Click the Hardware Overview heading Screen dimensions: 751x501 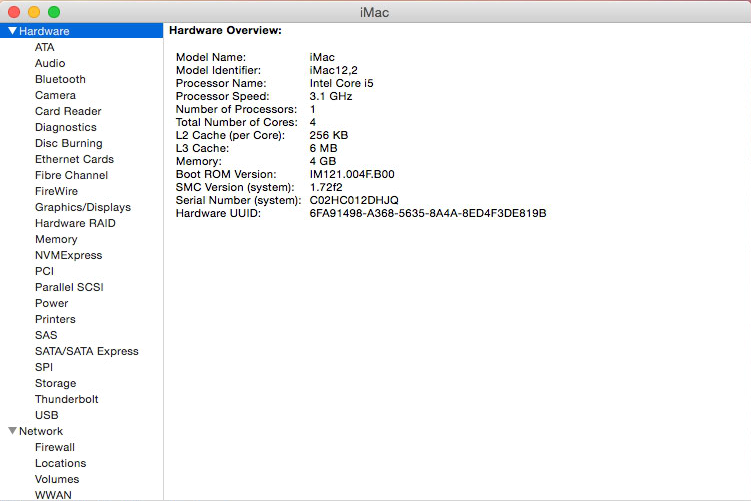pyautogui.click(x=226, y=30)
